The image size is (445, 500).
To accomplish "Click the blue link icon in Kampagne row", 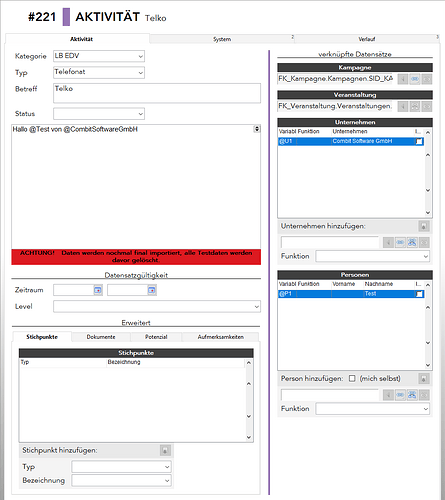I will [415, 79].
